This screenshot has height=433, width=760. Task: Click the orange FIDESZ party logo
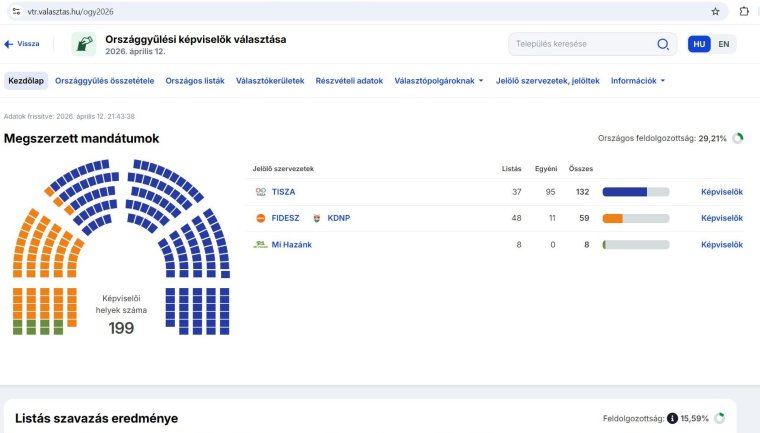(x=261, y=218)
